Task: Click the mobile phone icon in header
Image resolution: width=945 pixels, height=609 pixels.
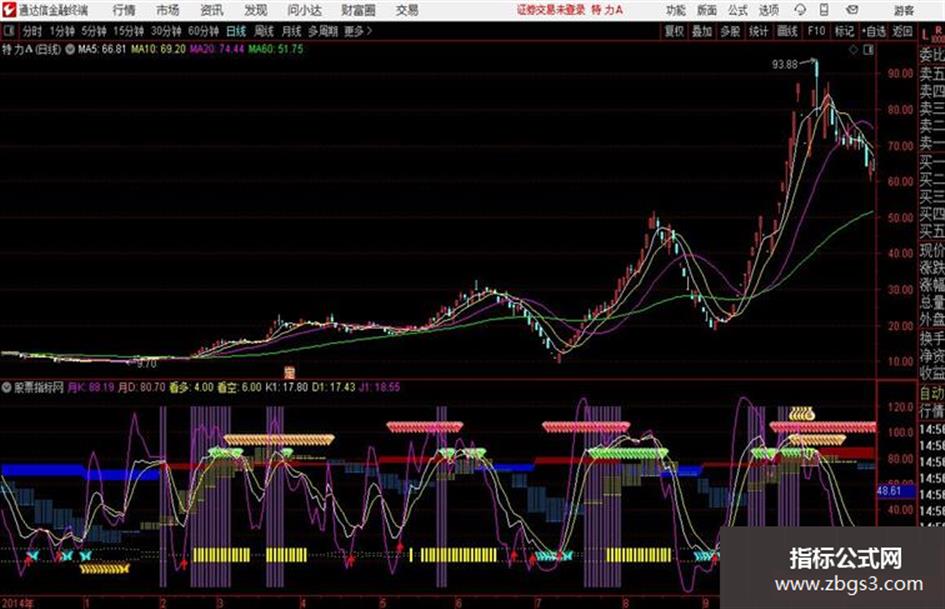Action: click(824, 10)
